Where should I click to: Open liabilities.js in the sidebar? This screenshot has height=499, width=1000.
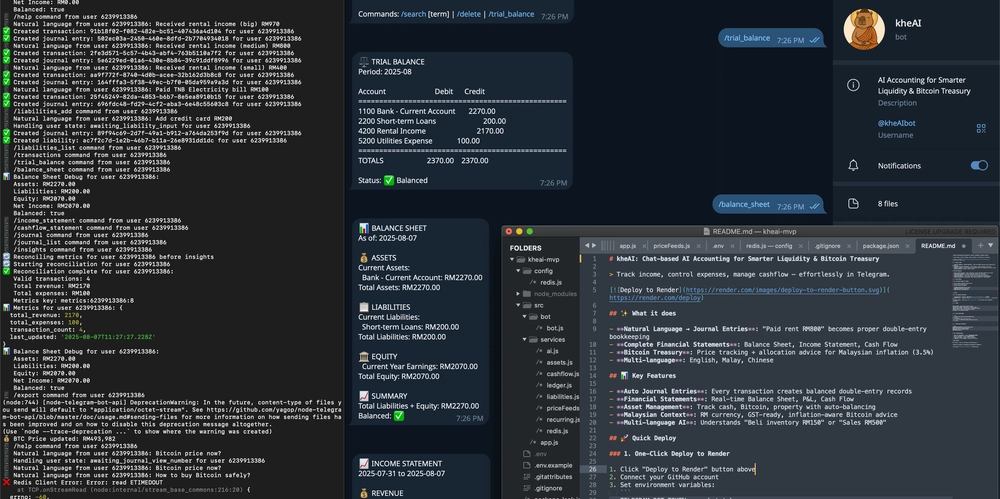pyautogui.click(x=562, y=397)
